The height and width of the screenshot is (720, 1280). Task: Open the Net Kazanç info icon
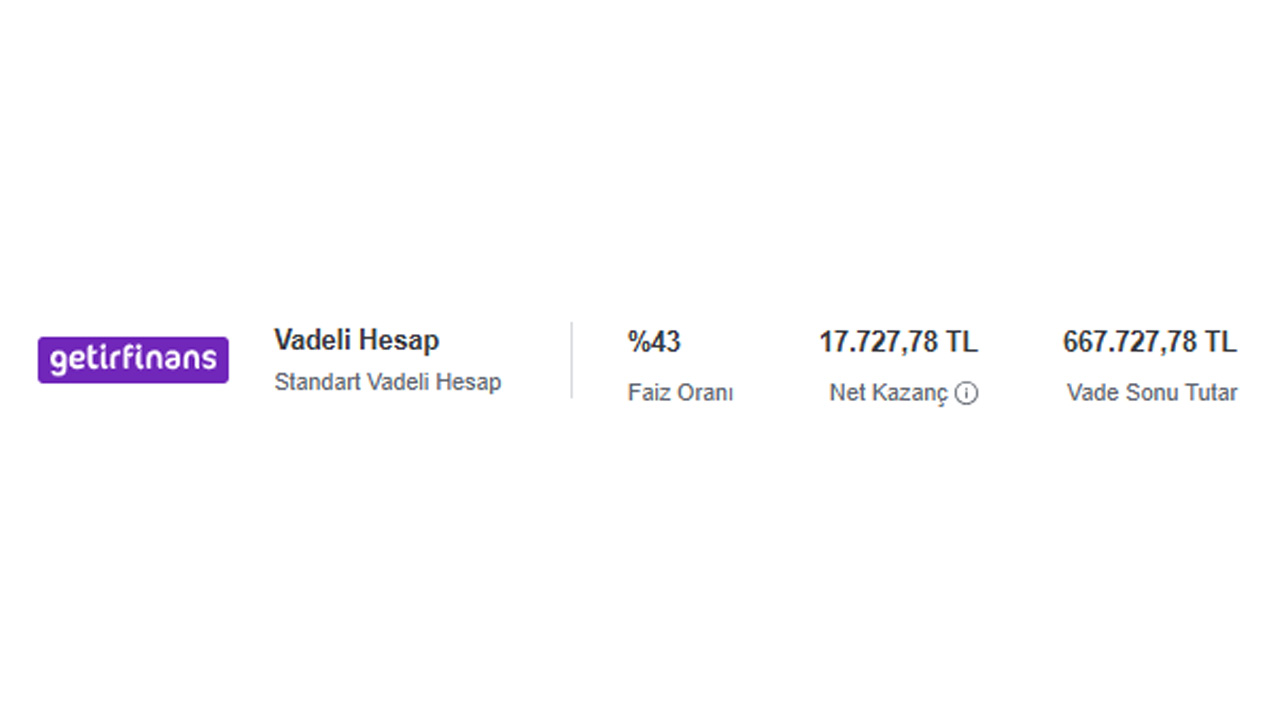(x=966, y=394)
